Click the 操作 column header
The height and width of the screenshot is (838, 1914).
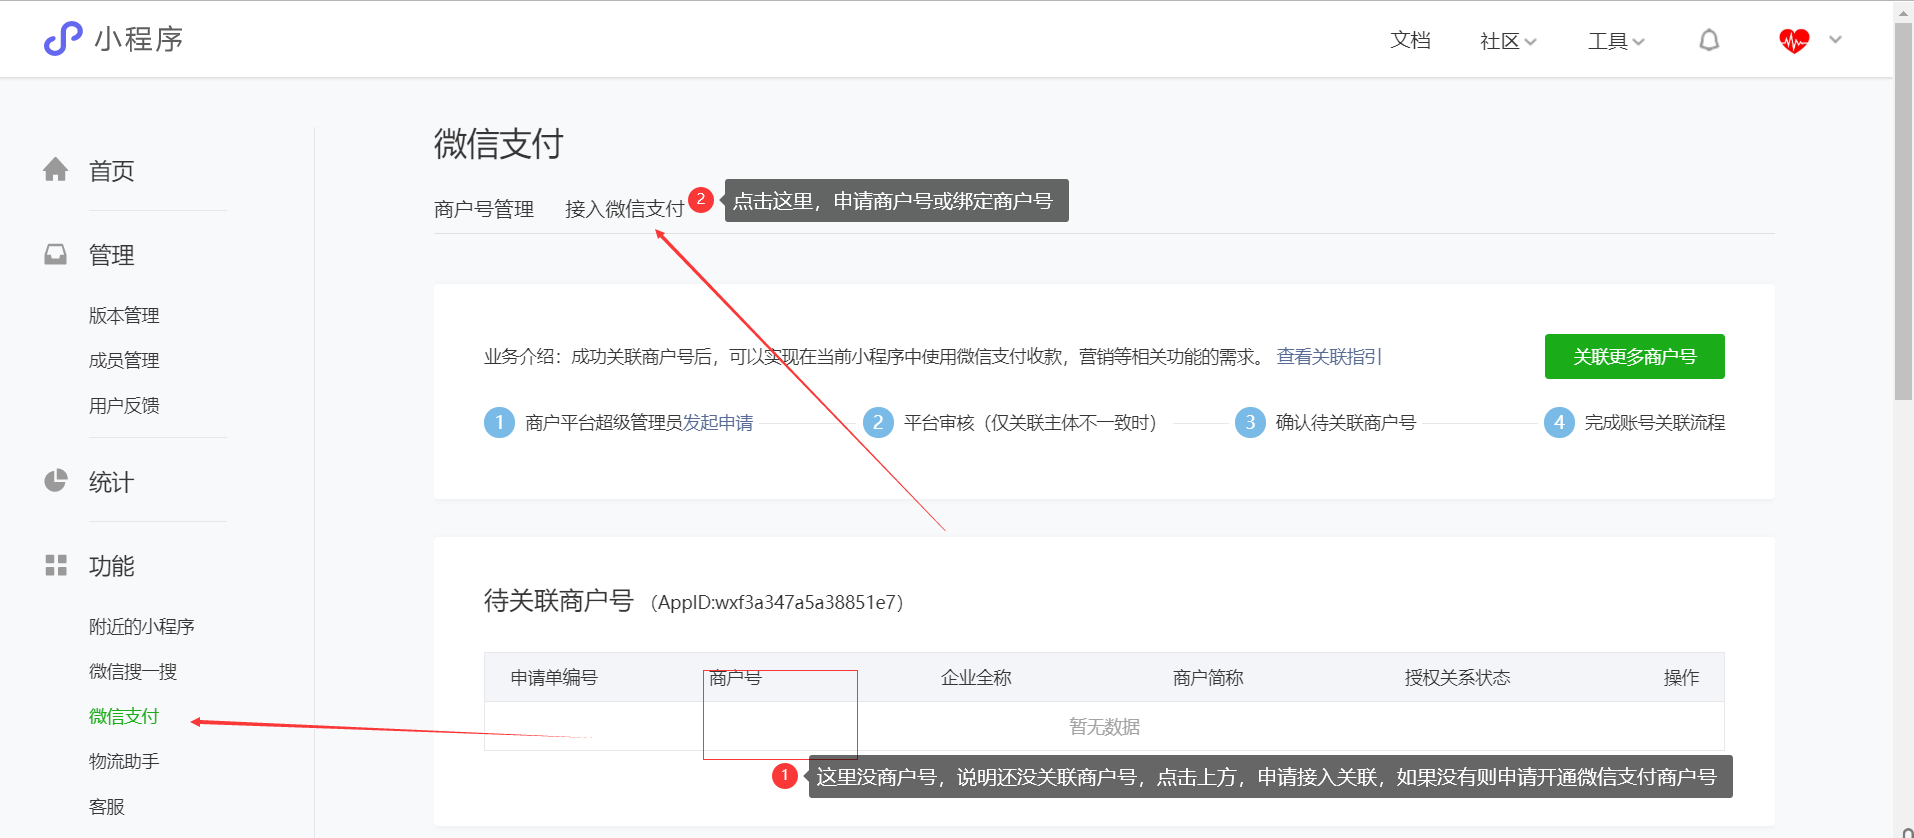(1681, 677)
